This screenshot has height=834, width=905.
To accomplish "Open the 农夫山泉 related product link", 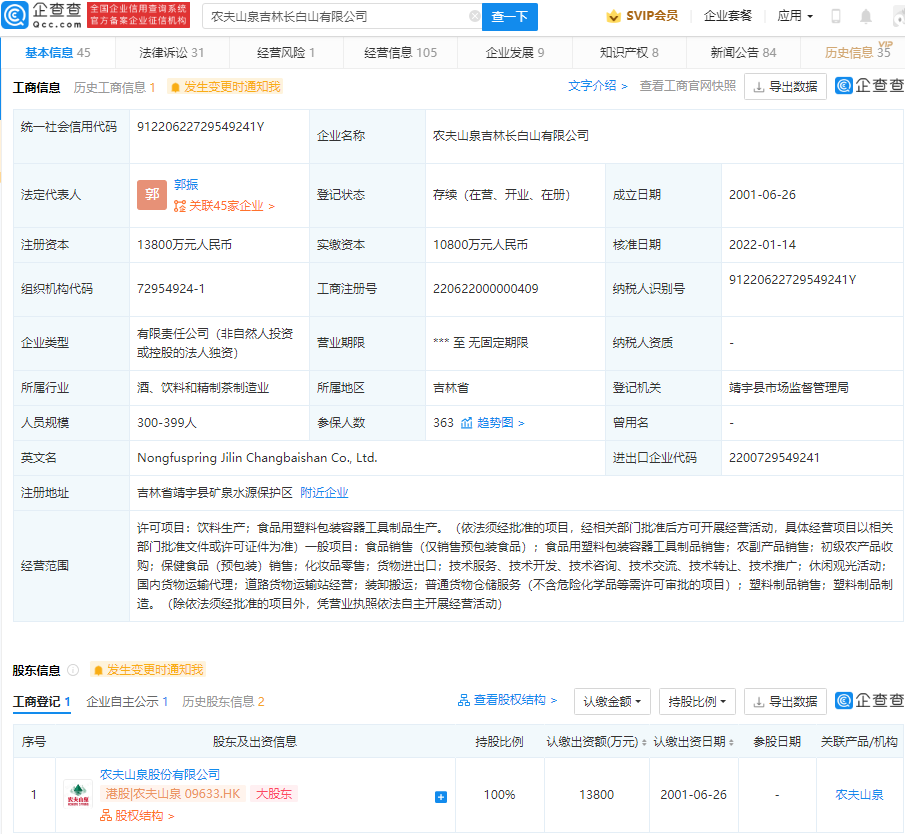I will click(859, 795).
